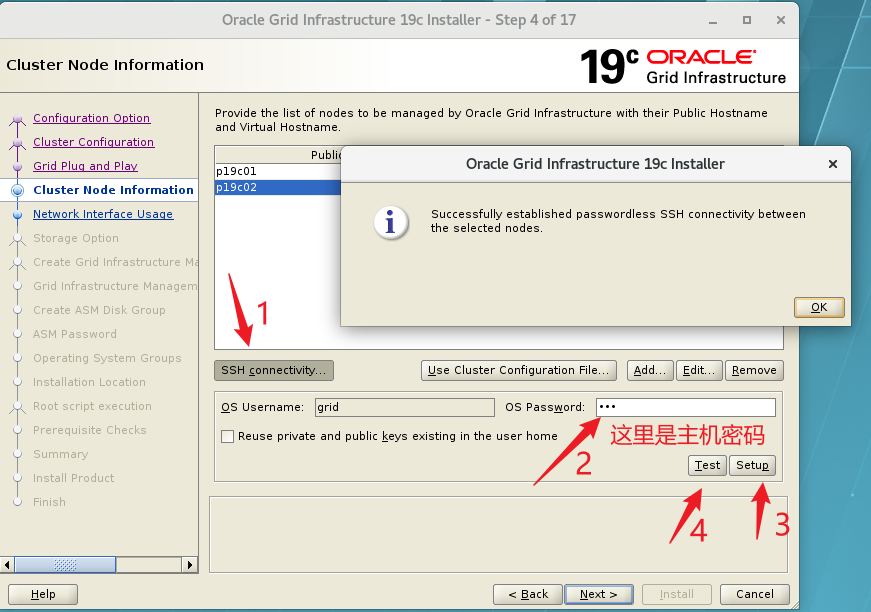The width and height of the screenshot is (871, 612).
Task: Click the Install button
Action: (x=677, y=594)
